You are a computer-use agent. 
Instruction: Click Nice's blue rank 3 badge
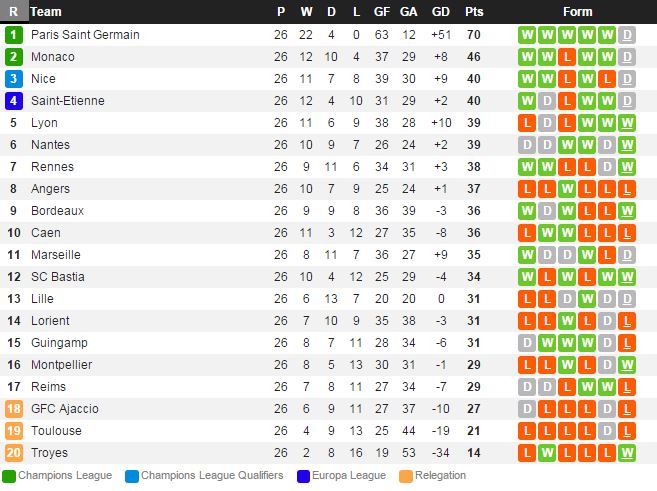point(13,79)
